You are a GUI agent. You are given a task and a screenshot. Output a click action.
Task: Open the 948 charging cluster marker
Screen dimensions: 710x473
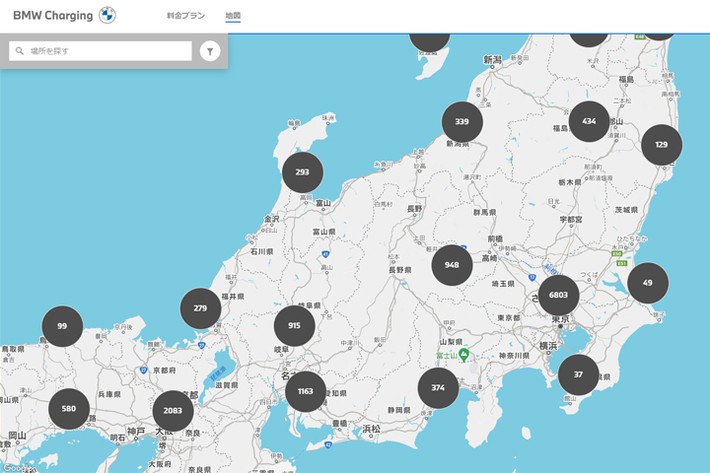pyautogui.click(x=452, y=265)
